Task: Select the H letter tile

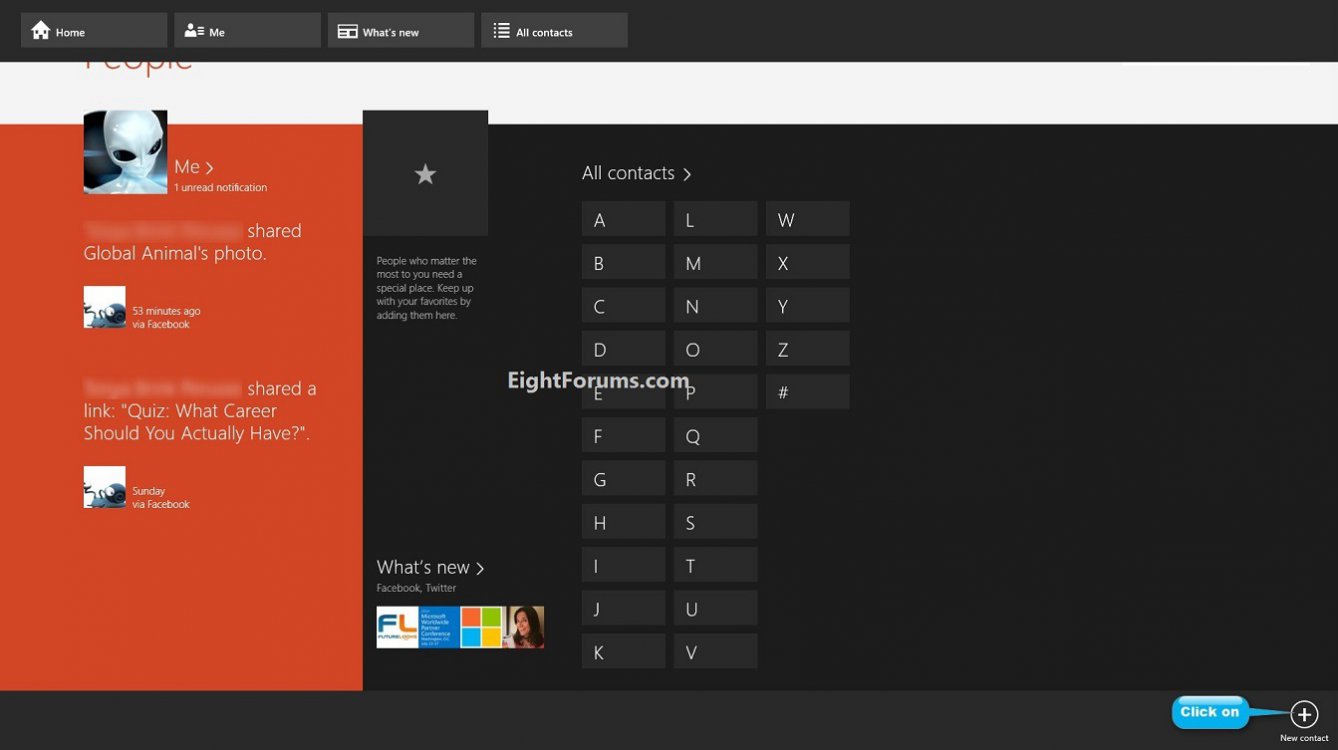Action: pos(623,521)
